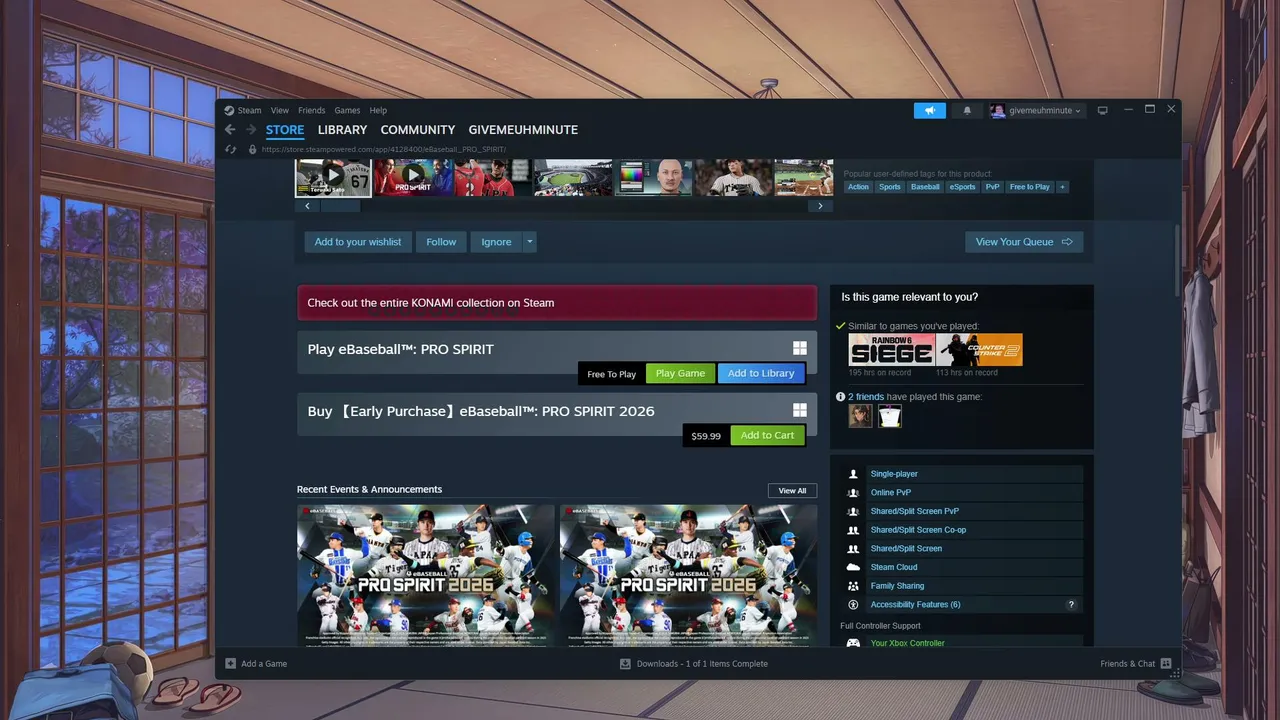This screenshot has width=1280, height=720.
Task: Click the Single-player feature icon
Action: point(853,474)
